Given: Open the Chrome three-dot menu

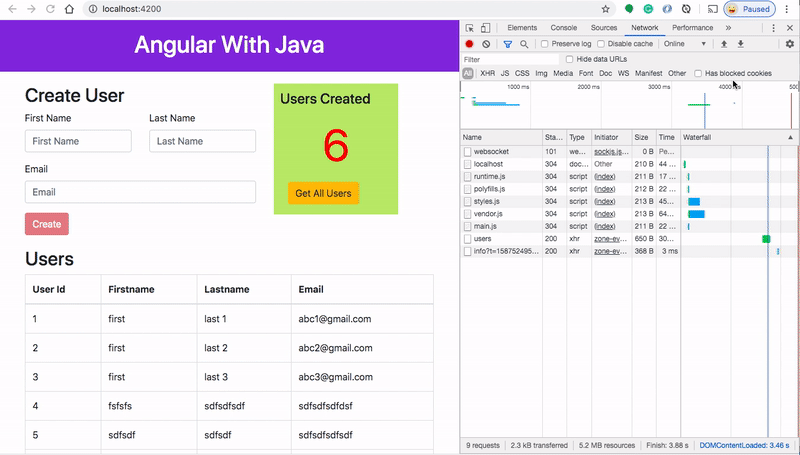Looking at the screenshot, I should pyautogui.click(x=787, y=9).
